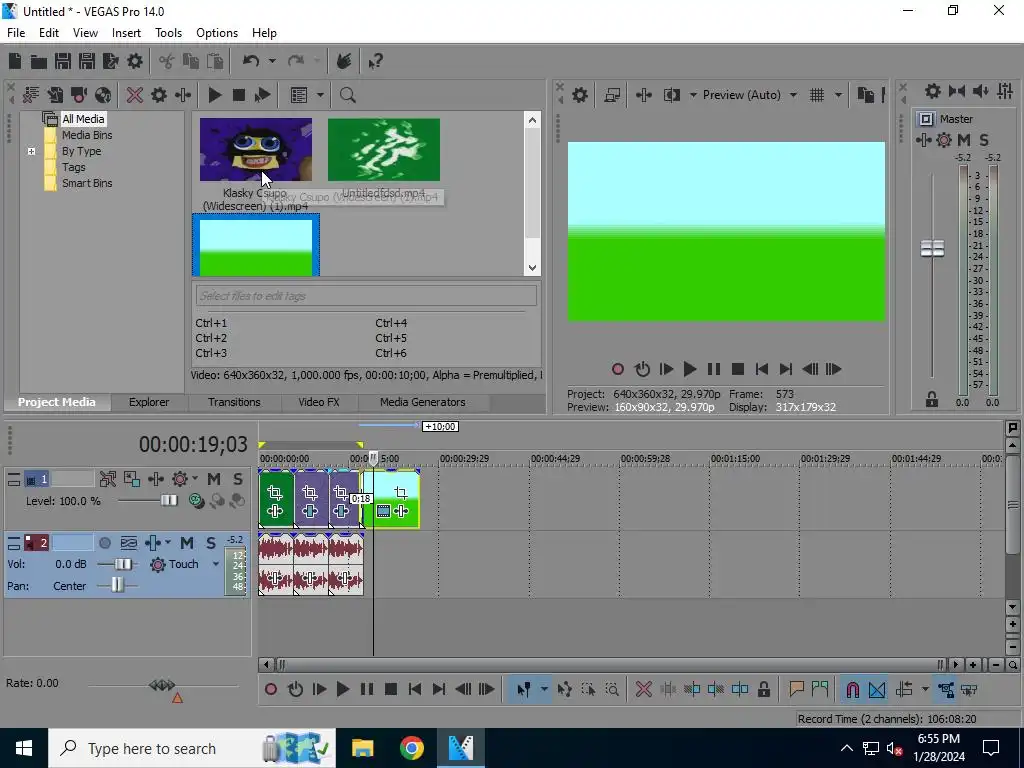Switch to the Explorer tab

(149, 402)
